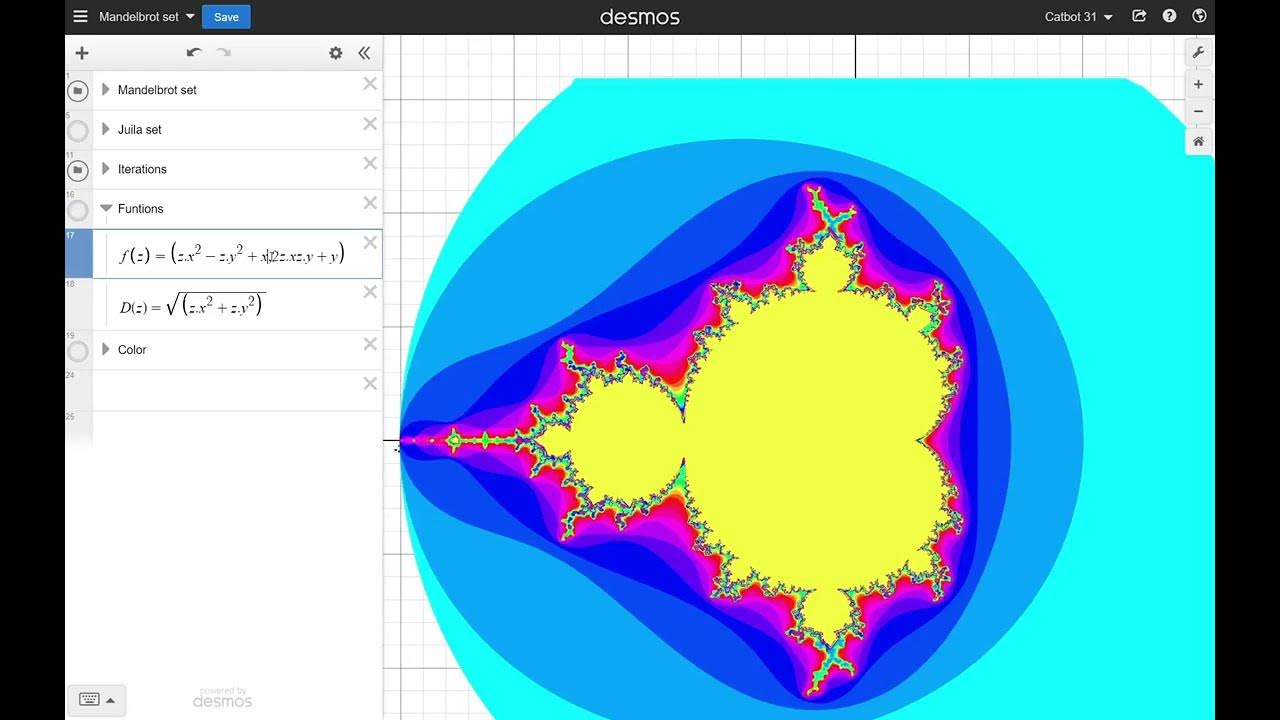Toggle visibility of Color folder
This screenshot has width=1280, height=720.
78,351
